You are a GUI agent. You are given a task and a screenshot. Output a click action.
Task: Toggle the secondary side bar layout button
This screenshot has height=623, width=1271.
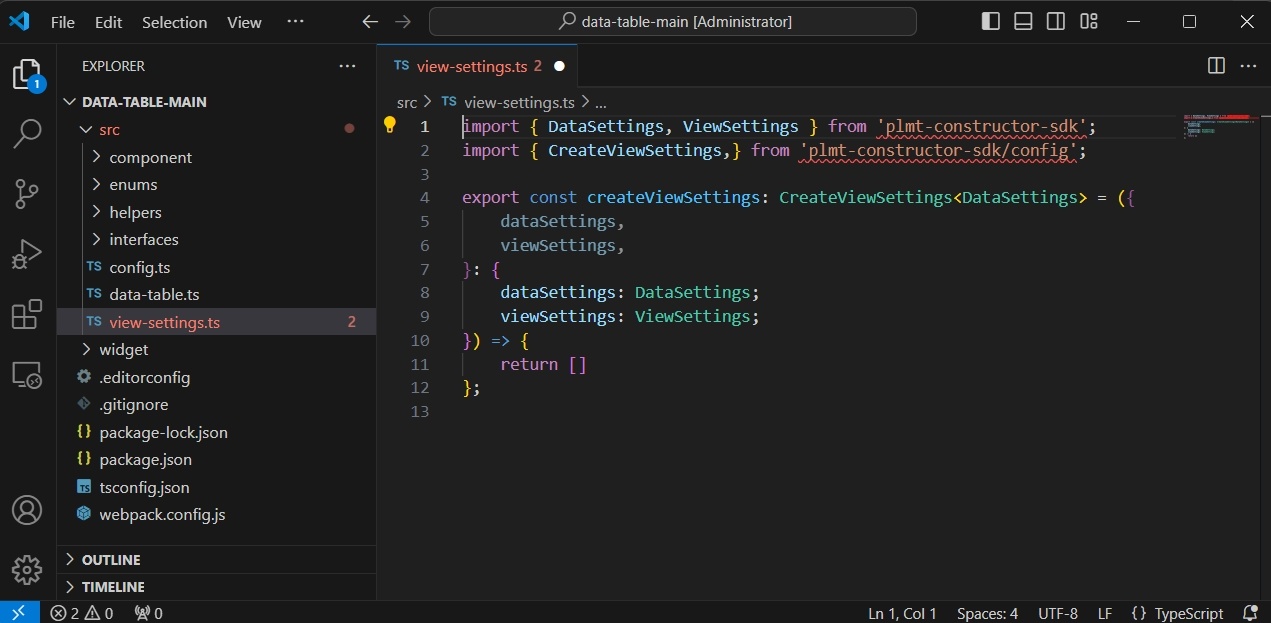tap(1056, 21)
